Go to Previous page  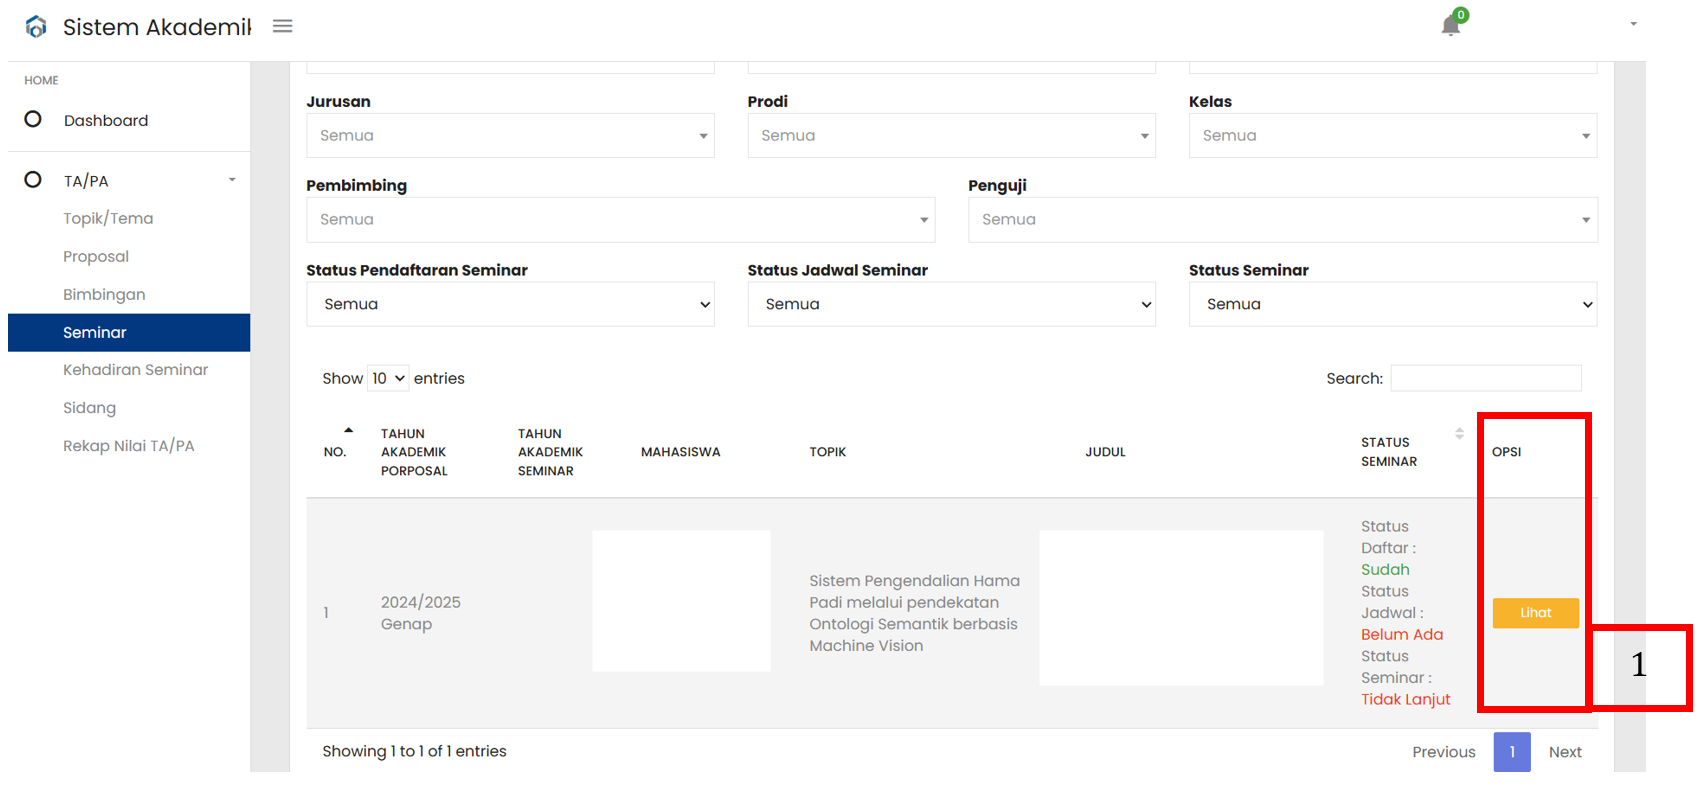[1443, 752]
